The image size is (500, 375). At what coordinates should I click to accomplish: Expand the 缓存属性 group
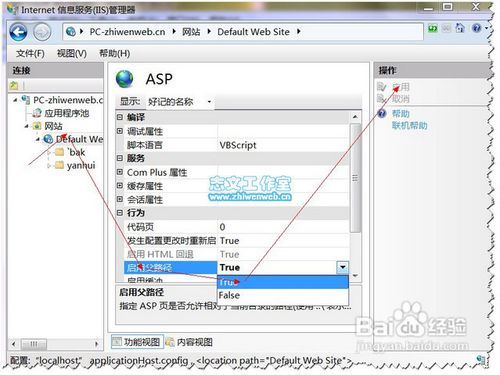point(120,186)
